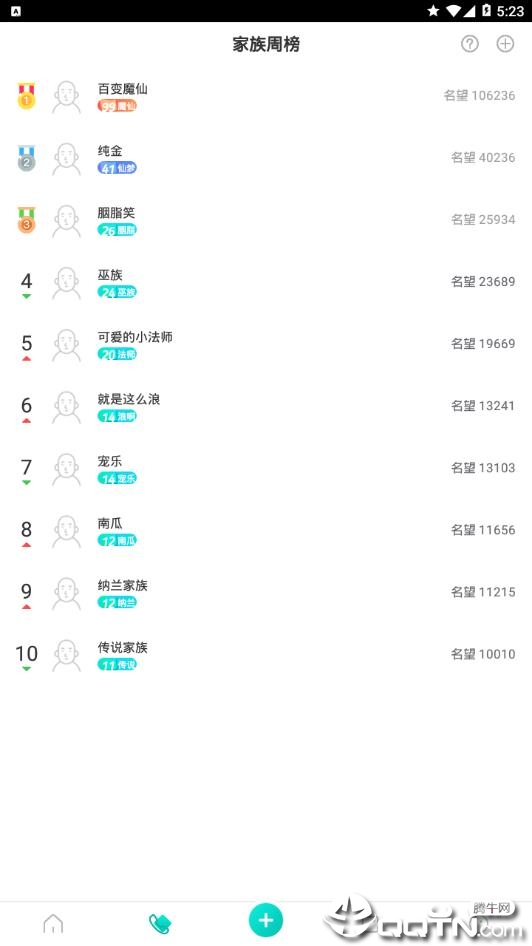The width and height of the screenshot is (532, 946).
Task: Open the help question mark icon
Action: pos(469,44)
